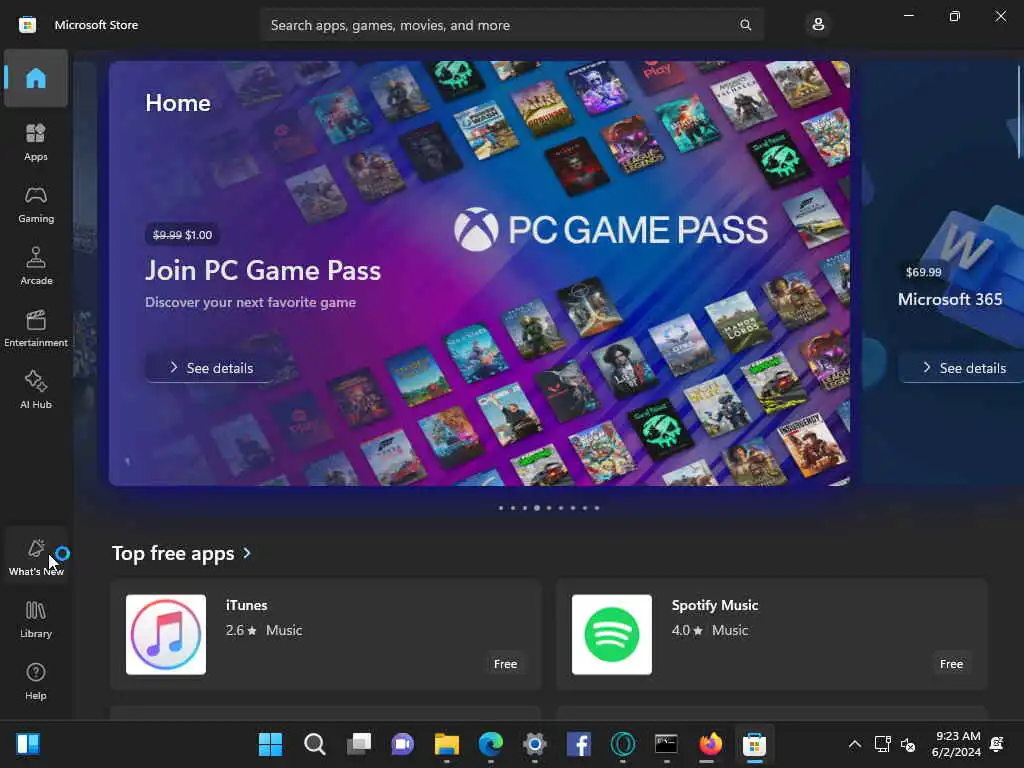Screen dimensions: 1024x768
Task: See details for PC Game Pass
Action: 210,368
